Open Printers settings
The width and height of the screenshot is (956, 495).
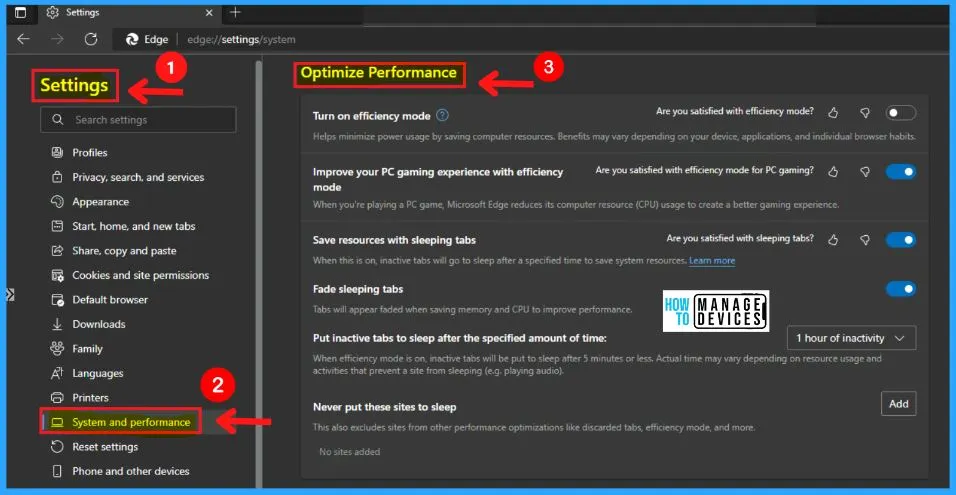pyautogui.click(x=90, y=397)
